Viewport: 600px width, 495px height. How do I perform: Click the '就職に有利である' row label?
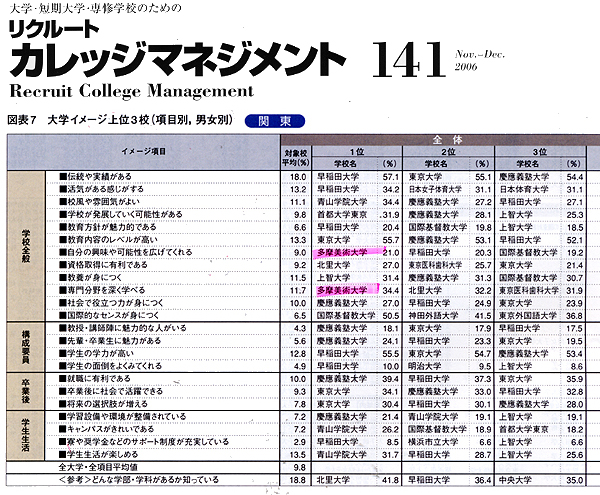pyautogui.click(x=95, y=379)
